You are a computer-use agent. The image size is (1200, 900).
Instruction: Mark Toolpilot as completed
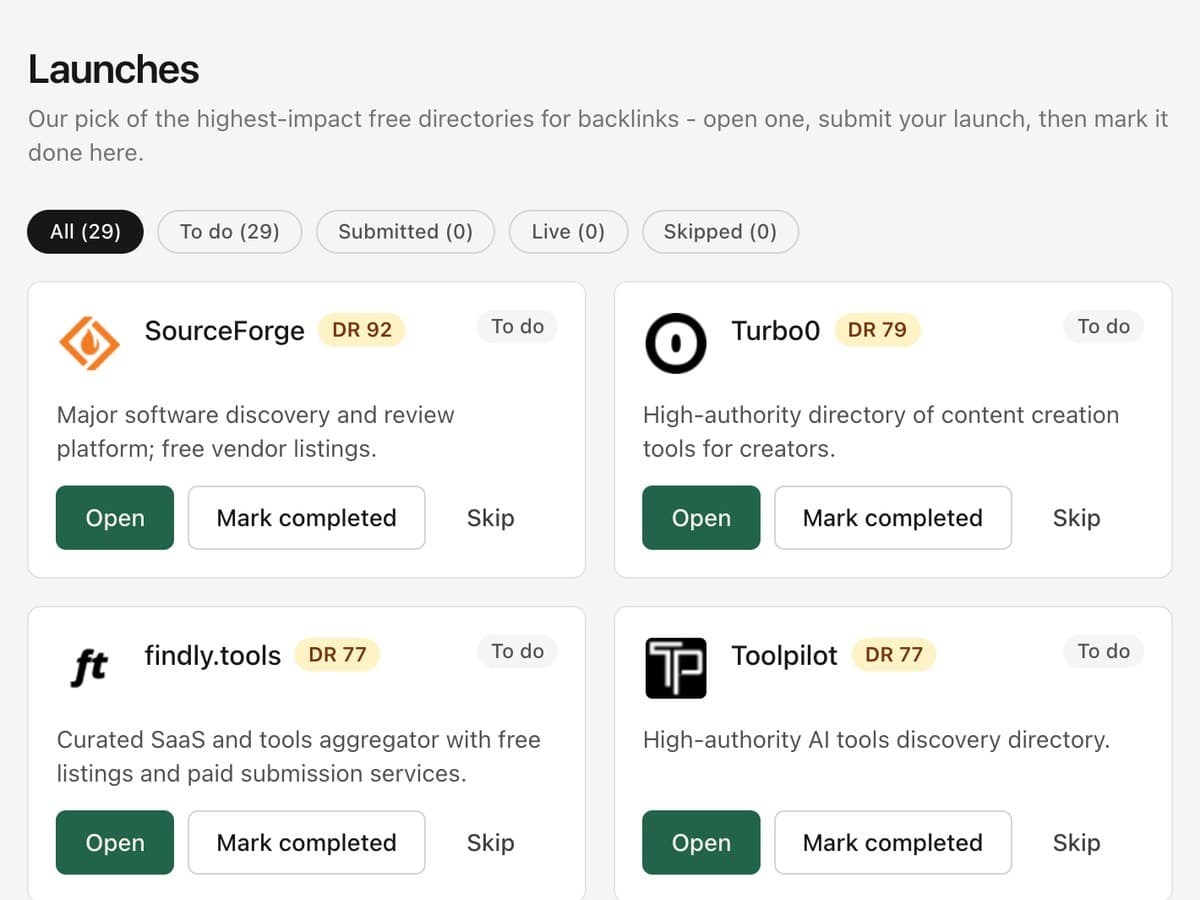(x=893, y=843)
